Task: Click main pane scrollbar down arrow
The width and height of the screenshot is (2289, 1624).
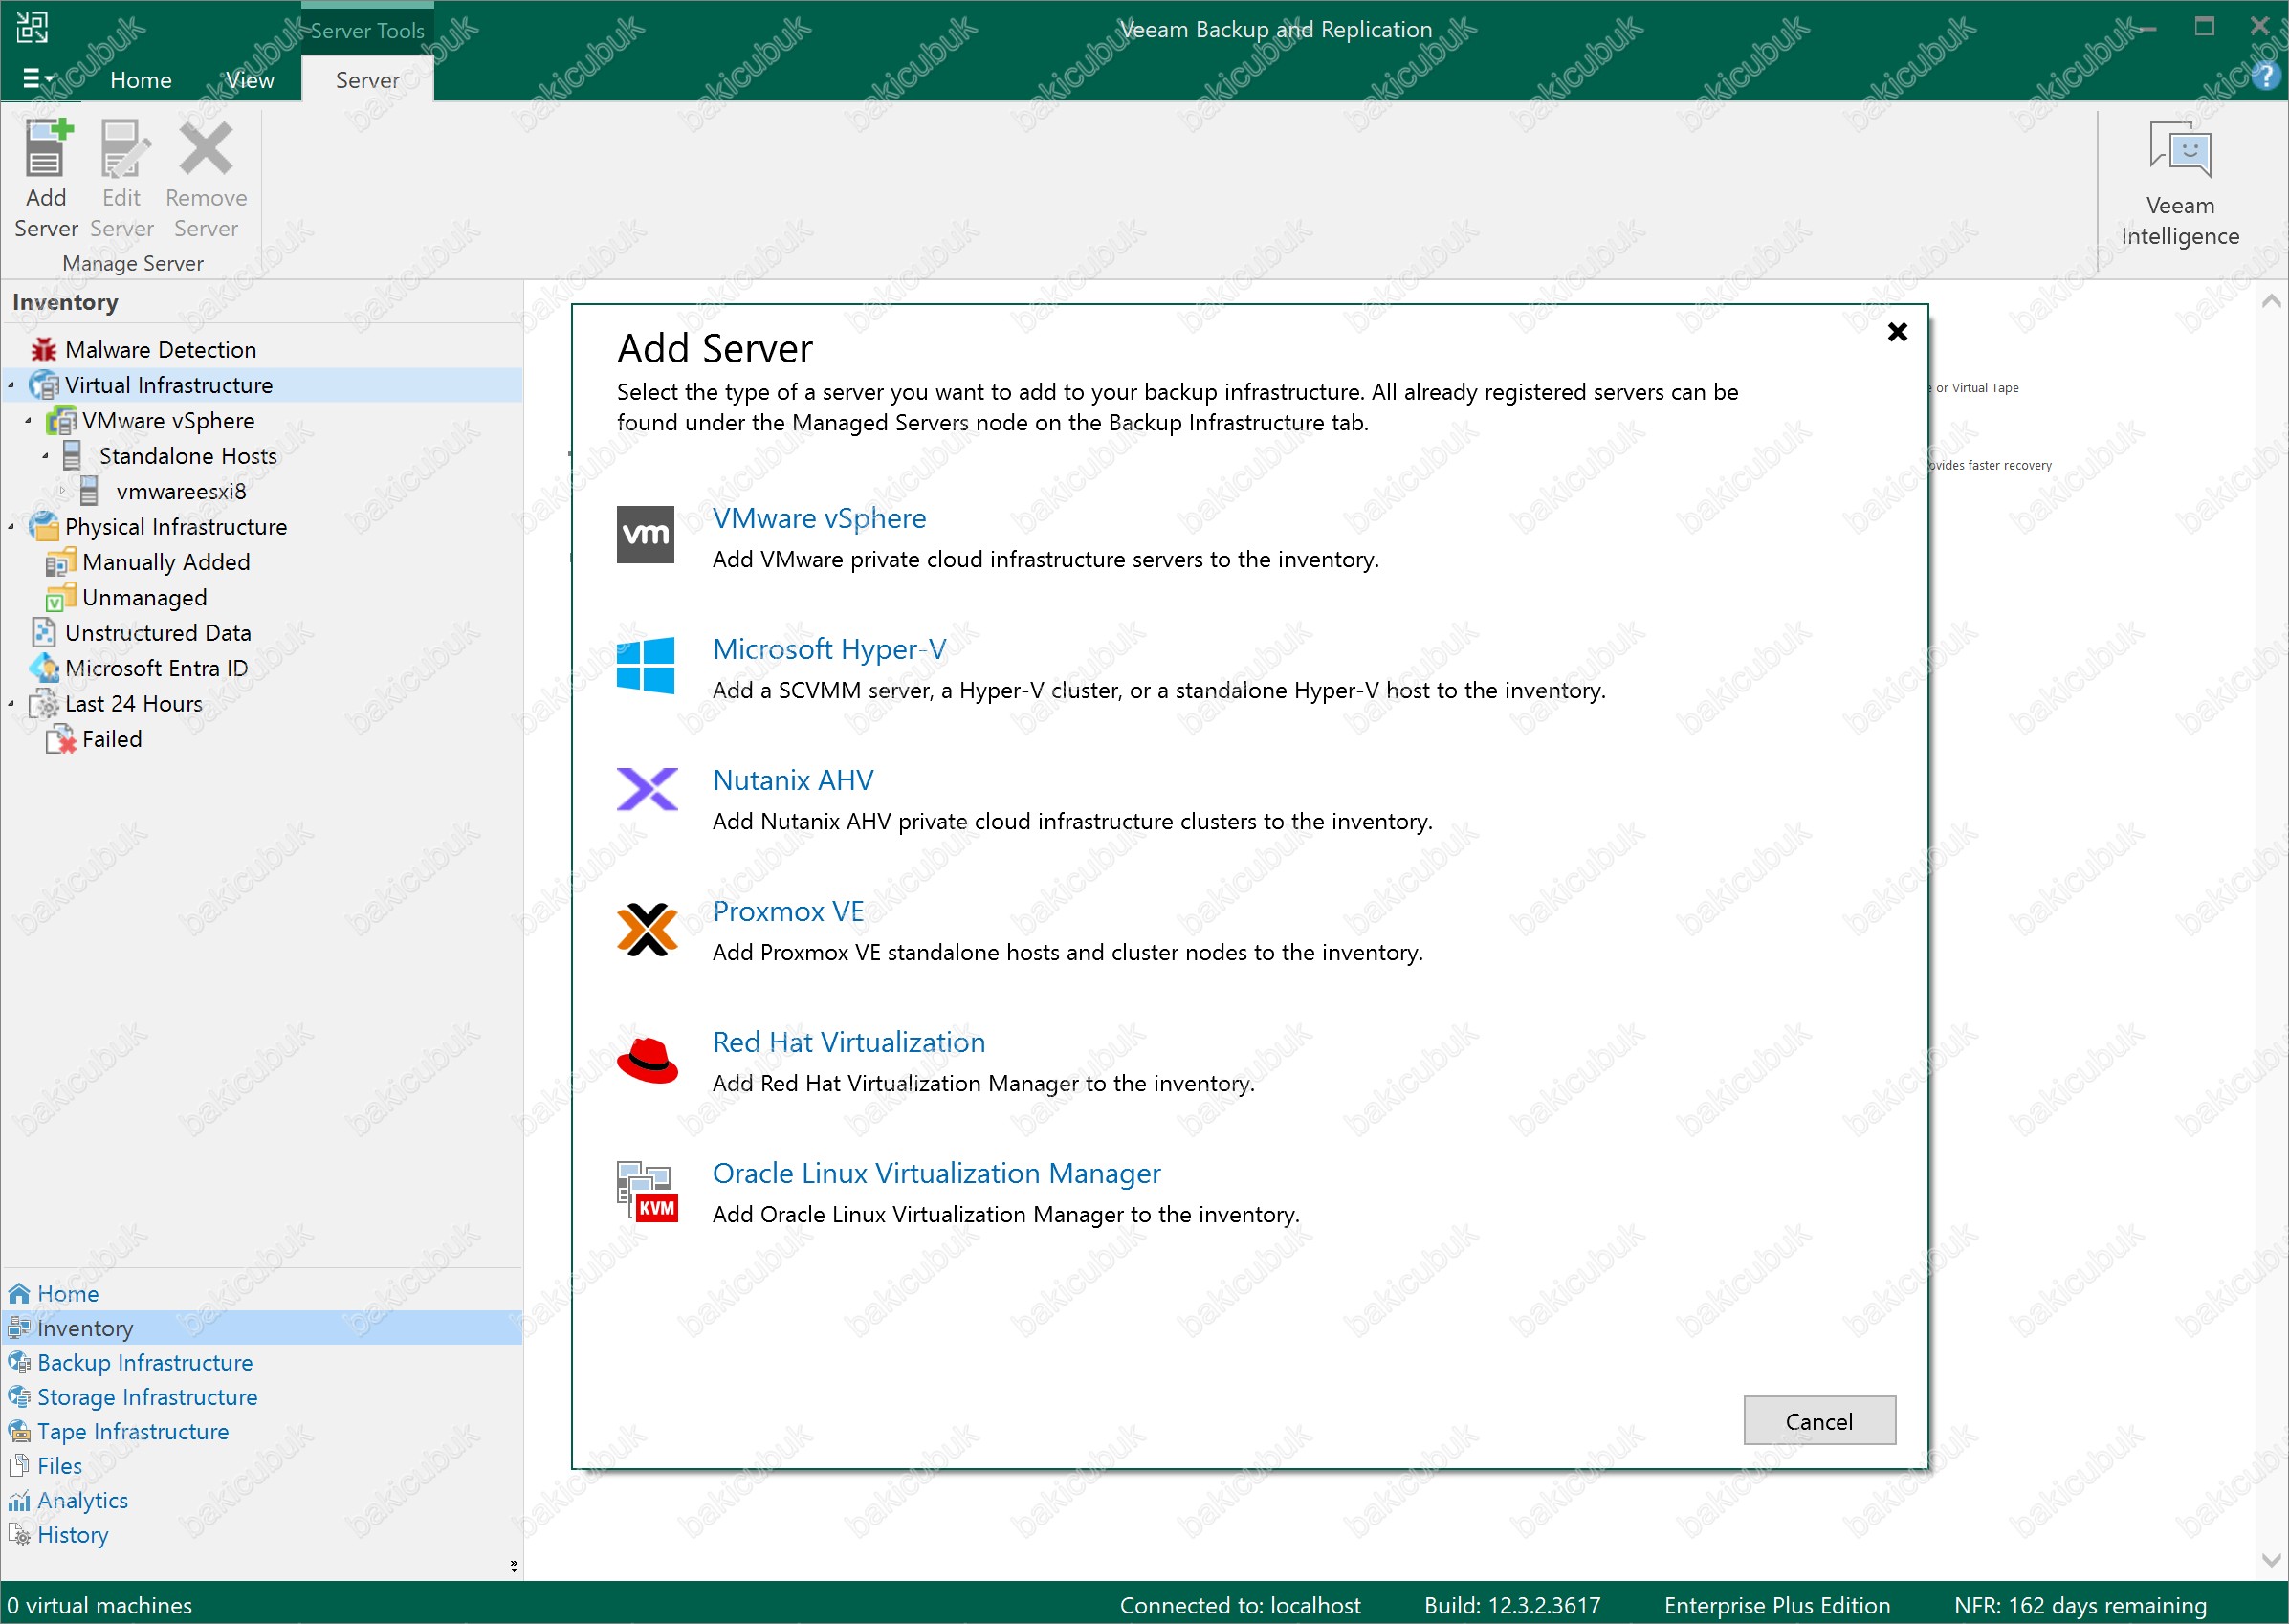Action: 2270,1560
